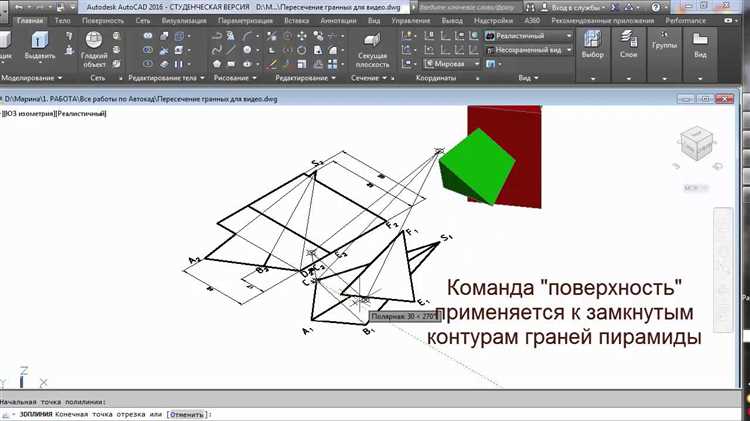The height and width of the screenshot is (421, 750).
Task: Click the ЮЗ изометрия viewport view control
Action: point(30,113)
